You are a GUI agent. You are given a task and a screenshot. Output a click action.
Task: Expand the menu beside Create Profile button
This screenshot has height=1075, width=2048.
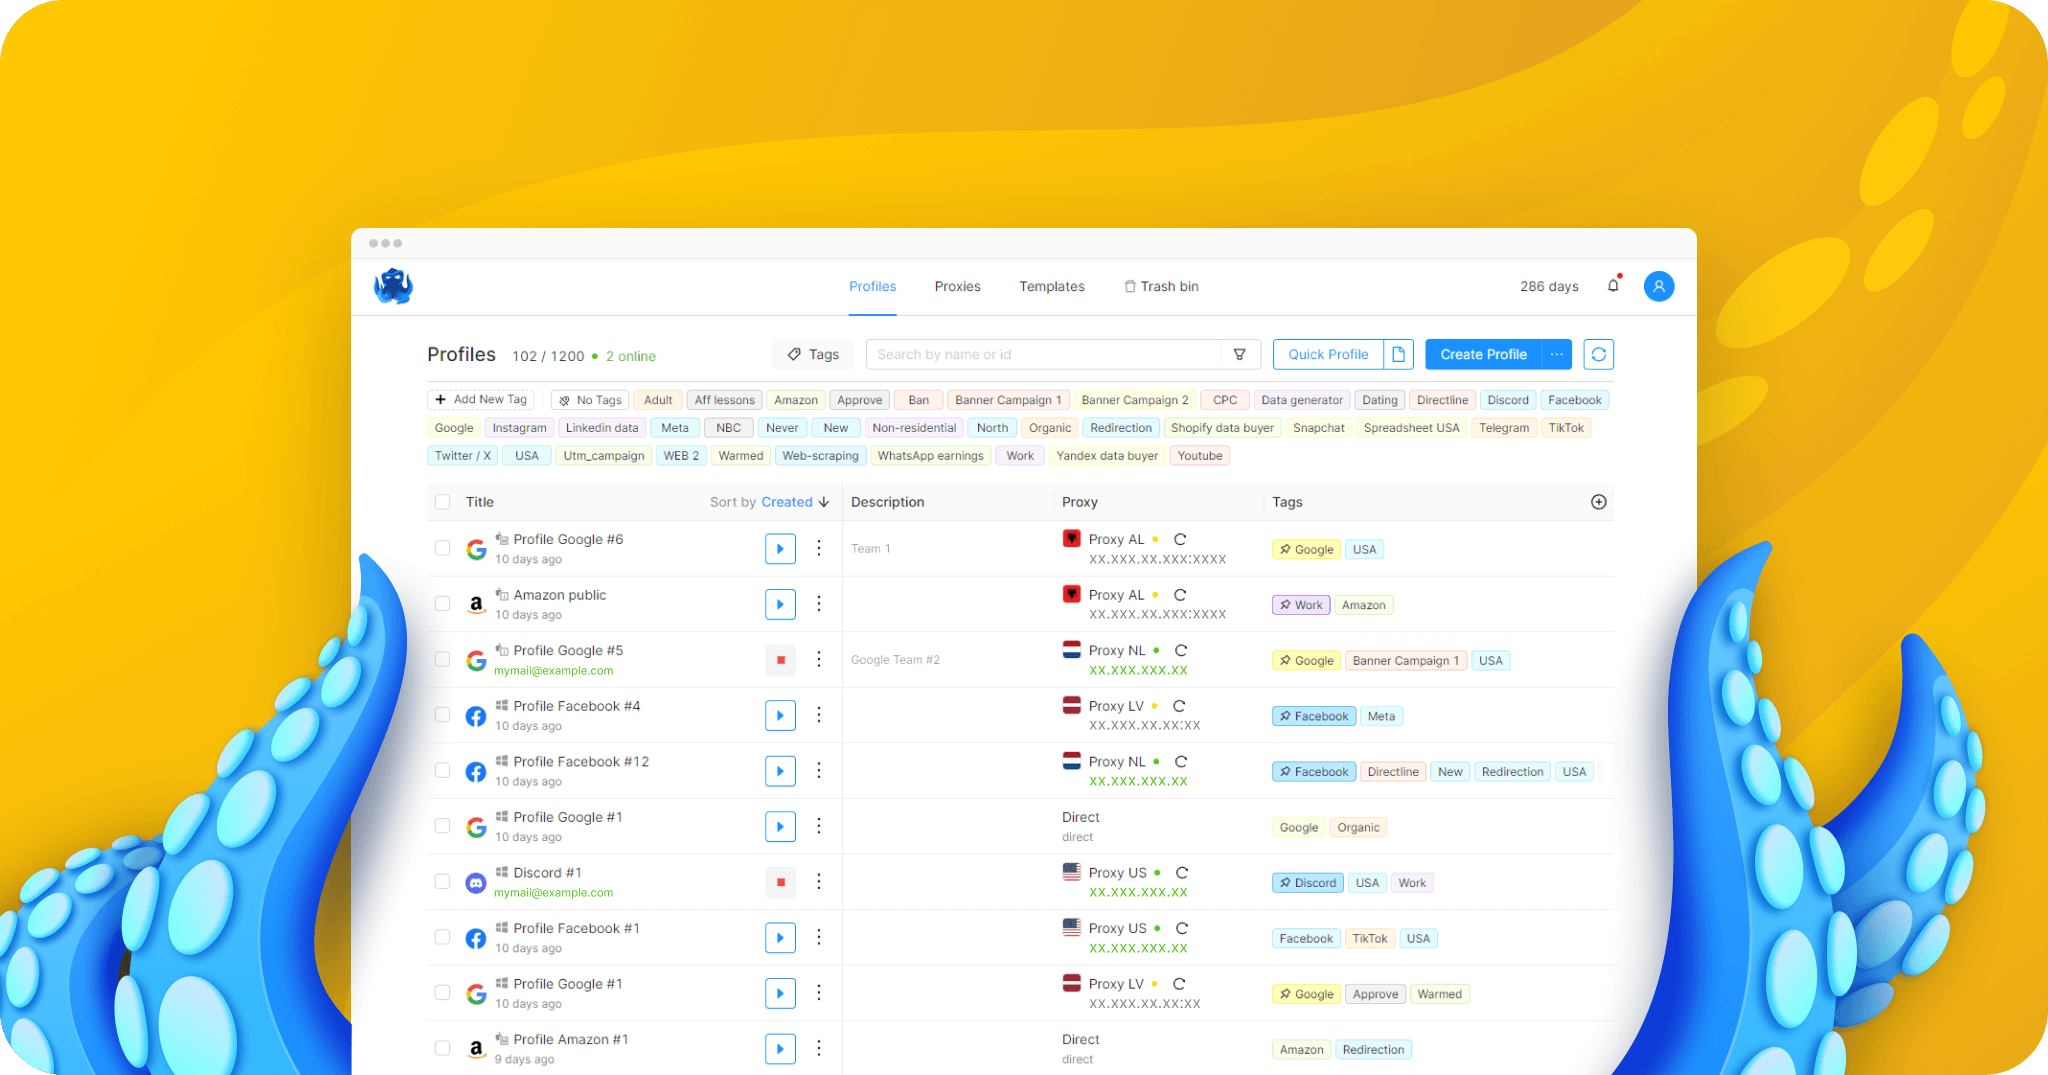[x=1556, y=354]
